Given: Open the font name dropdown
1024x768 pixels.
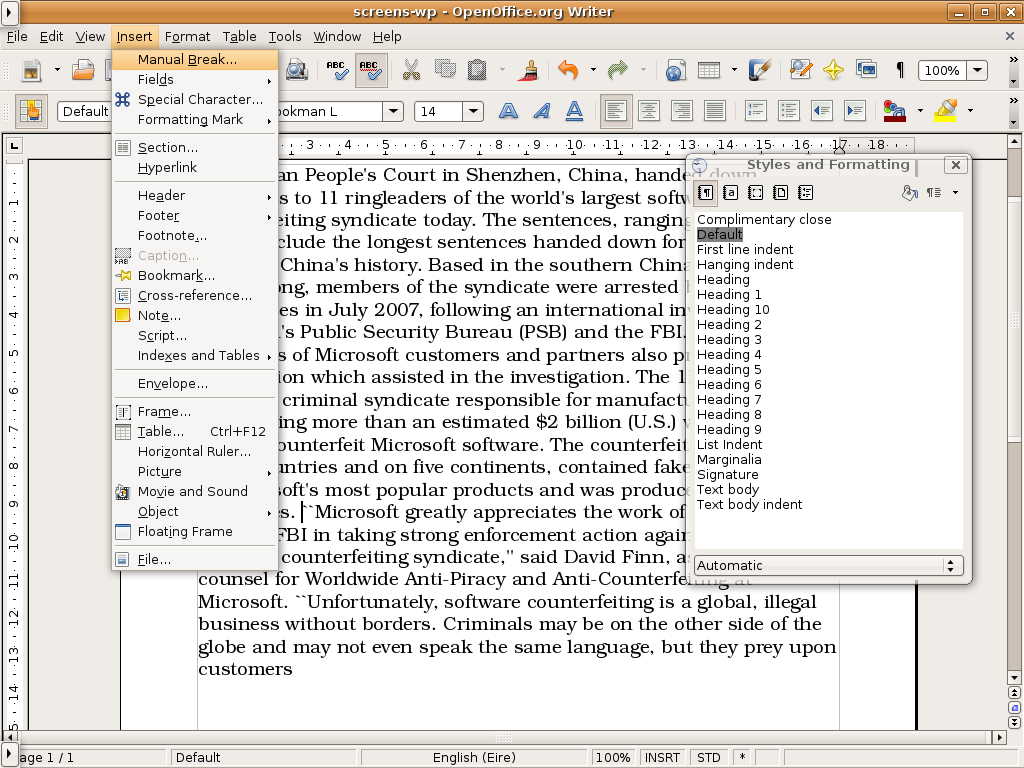Looking at the screenshot, I should (x=392, y=111).
